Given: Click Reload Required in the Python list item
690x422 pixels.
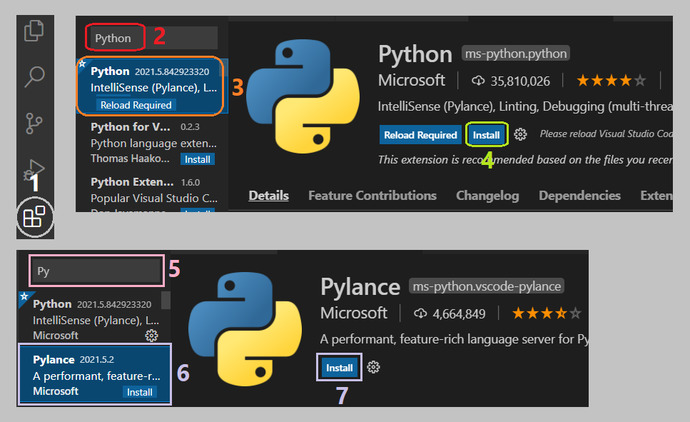Looking at the screenshot, I should click(x=136, y=105).
